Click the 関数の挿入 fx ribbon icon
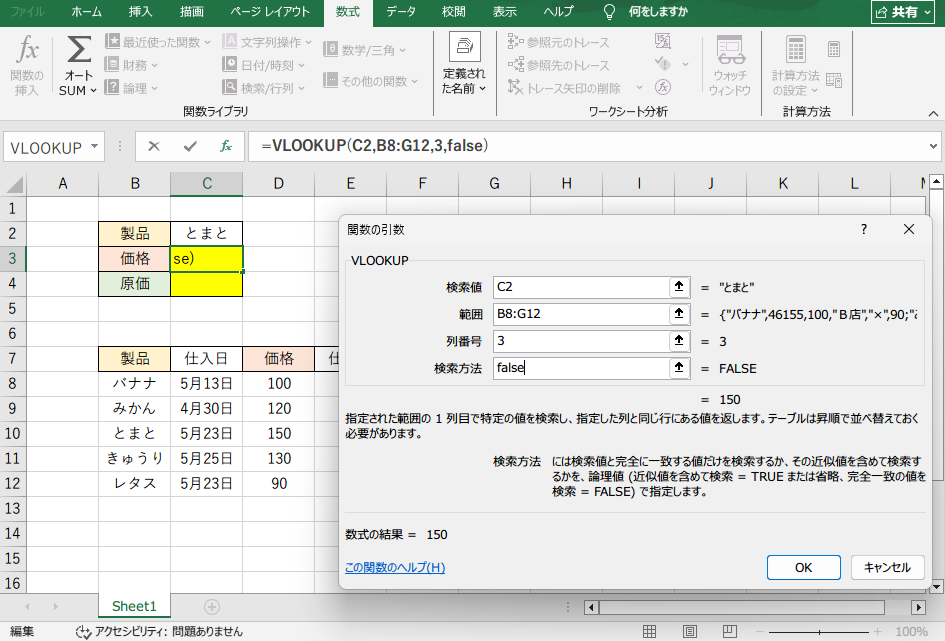945x641 pixels. tap(28, 52)
